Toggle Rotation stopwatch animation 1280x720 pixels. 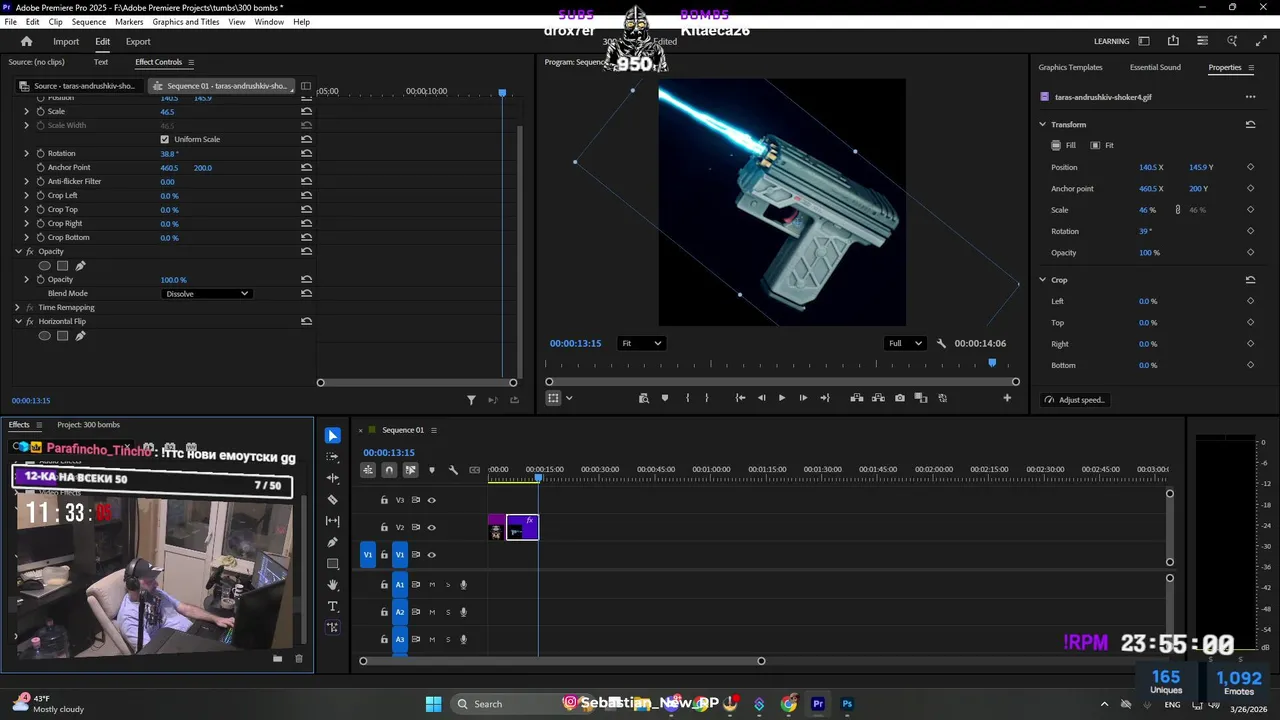tap(41, 153)
